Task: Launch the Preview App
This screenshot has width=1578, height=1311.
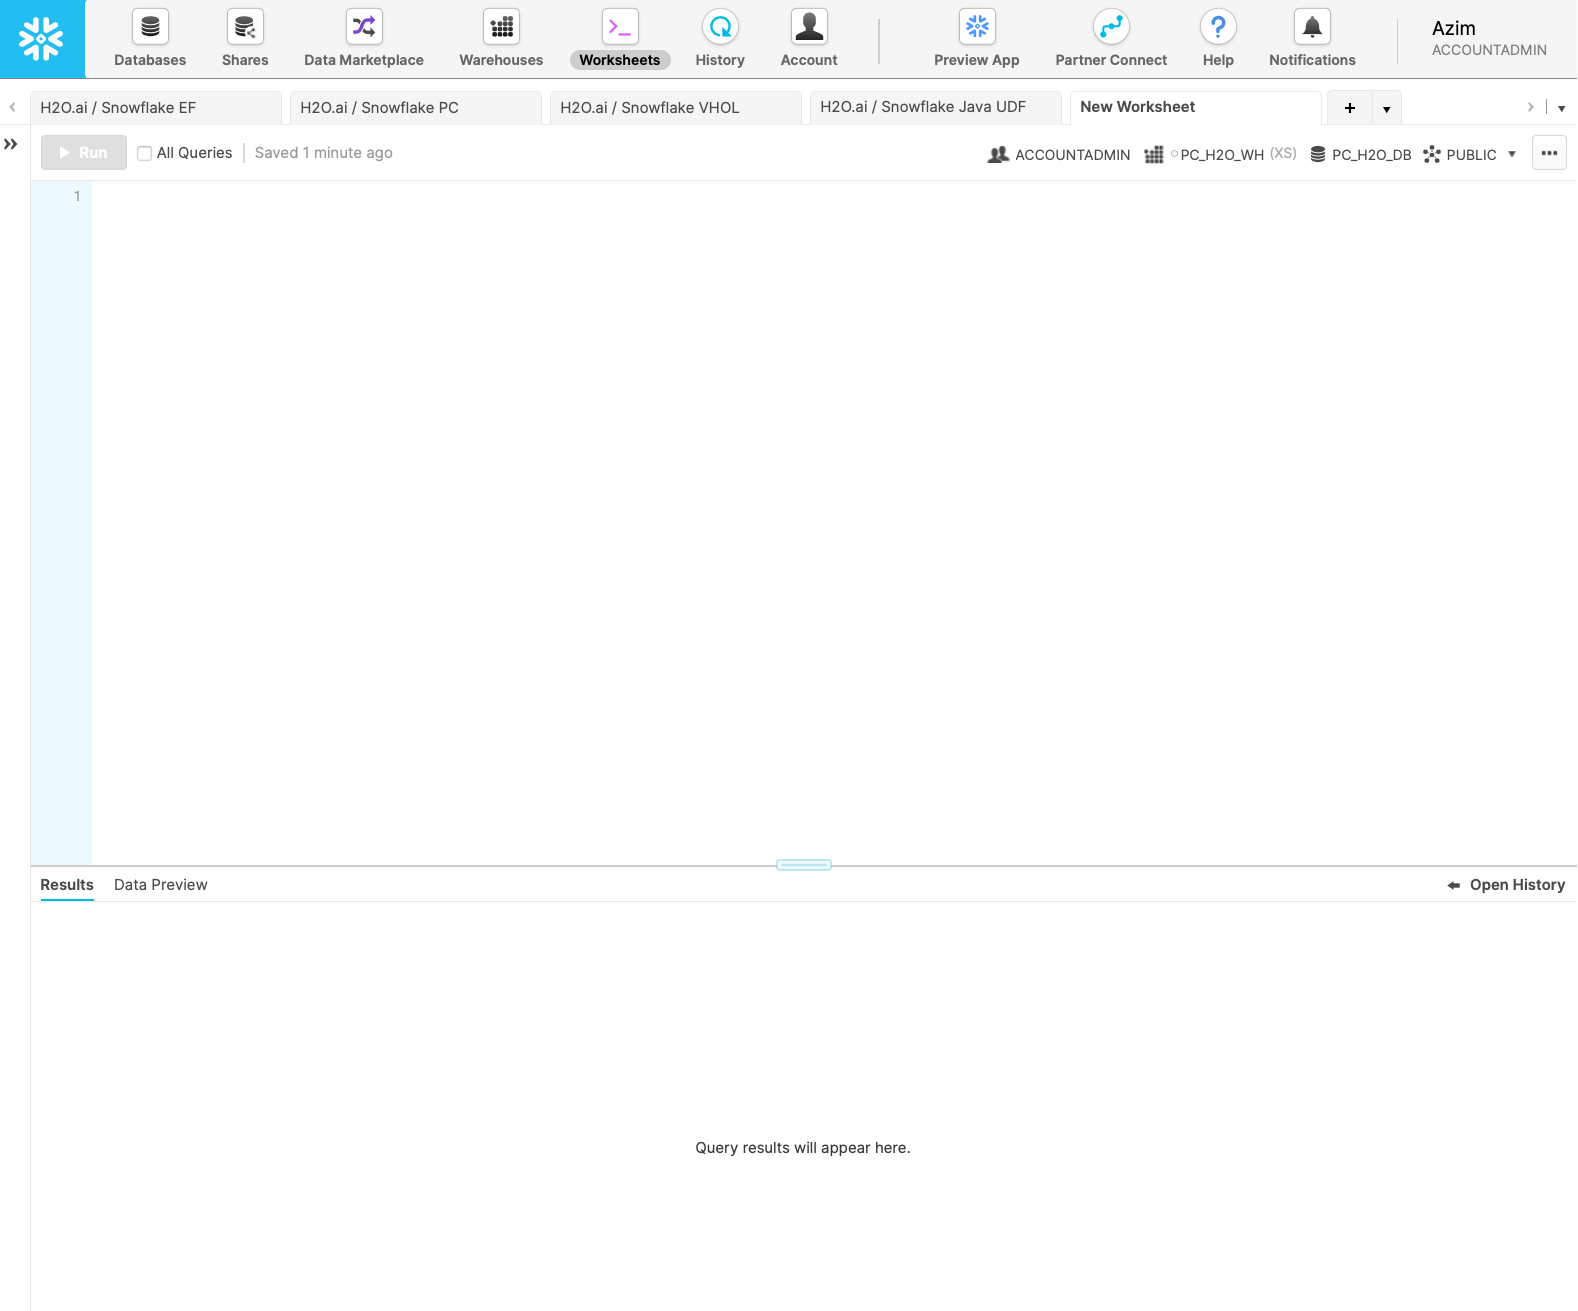Action: (x=977, y=28)
